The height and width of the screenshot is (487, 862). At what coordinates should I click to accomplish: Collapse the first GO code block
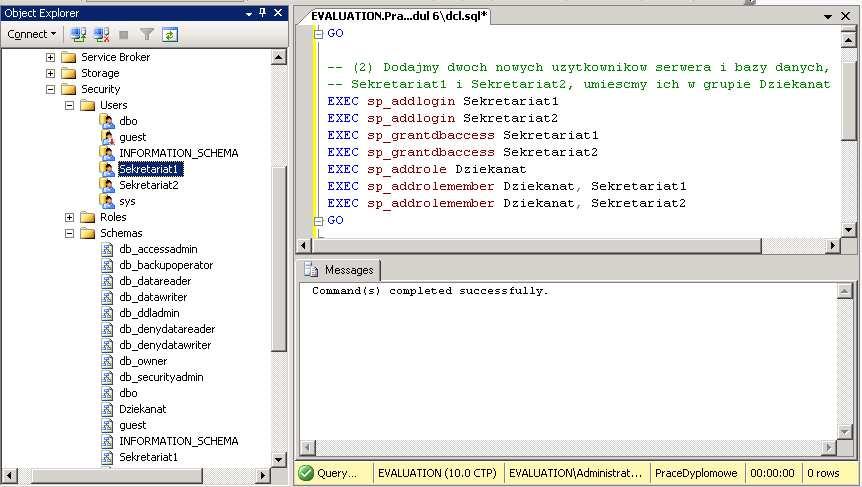(318, 34)
